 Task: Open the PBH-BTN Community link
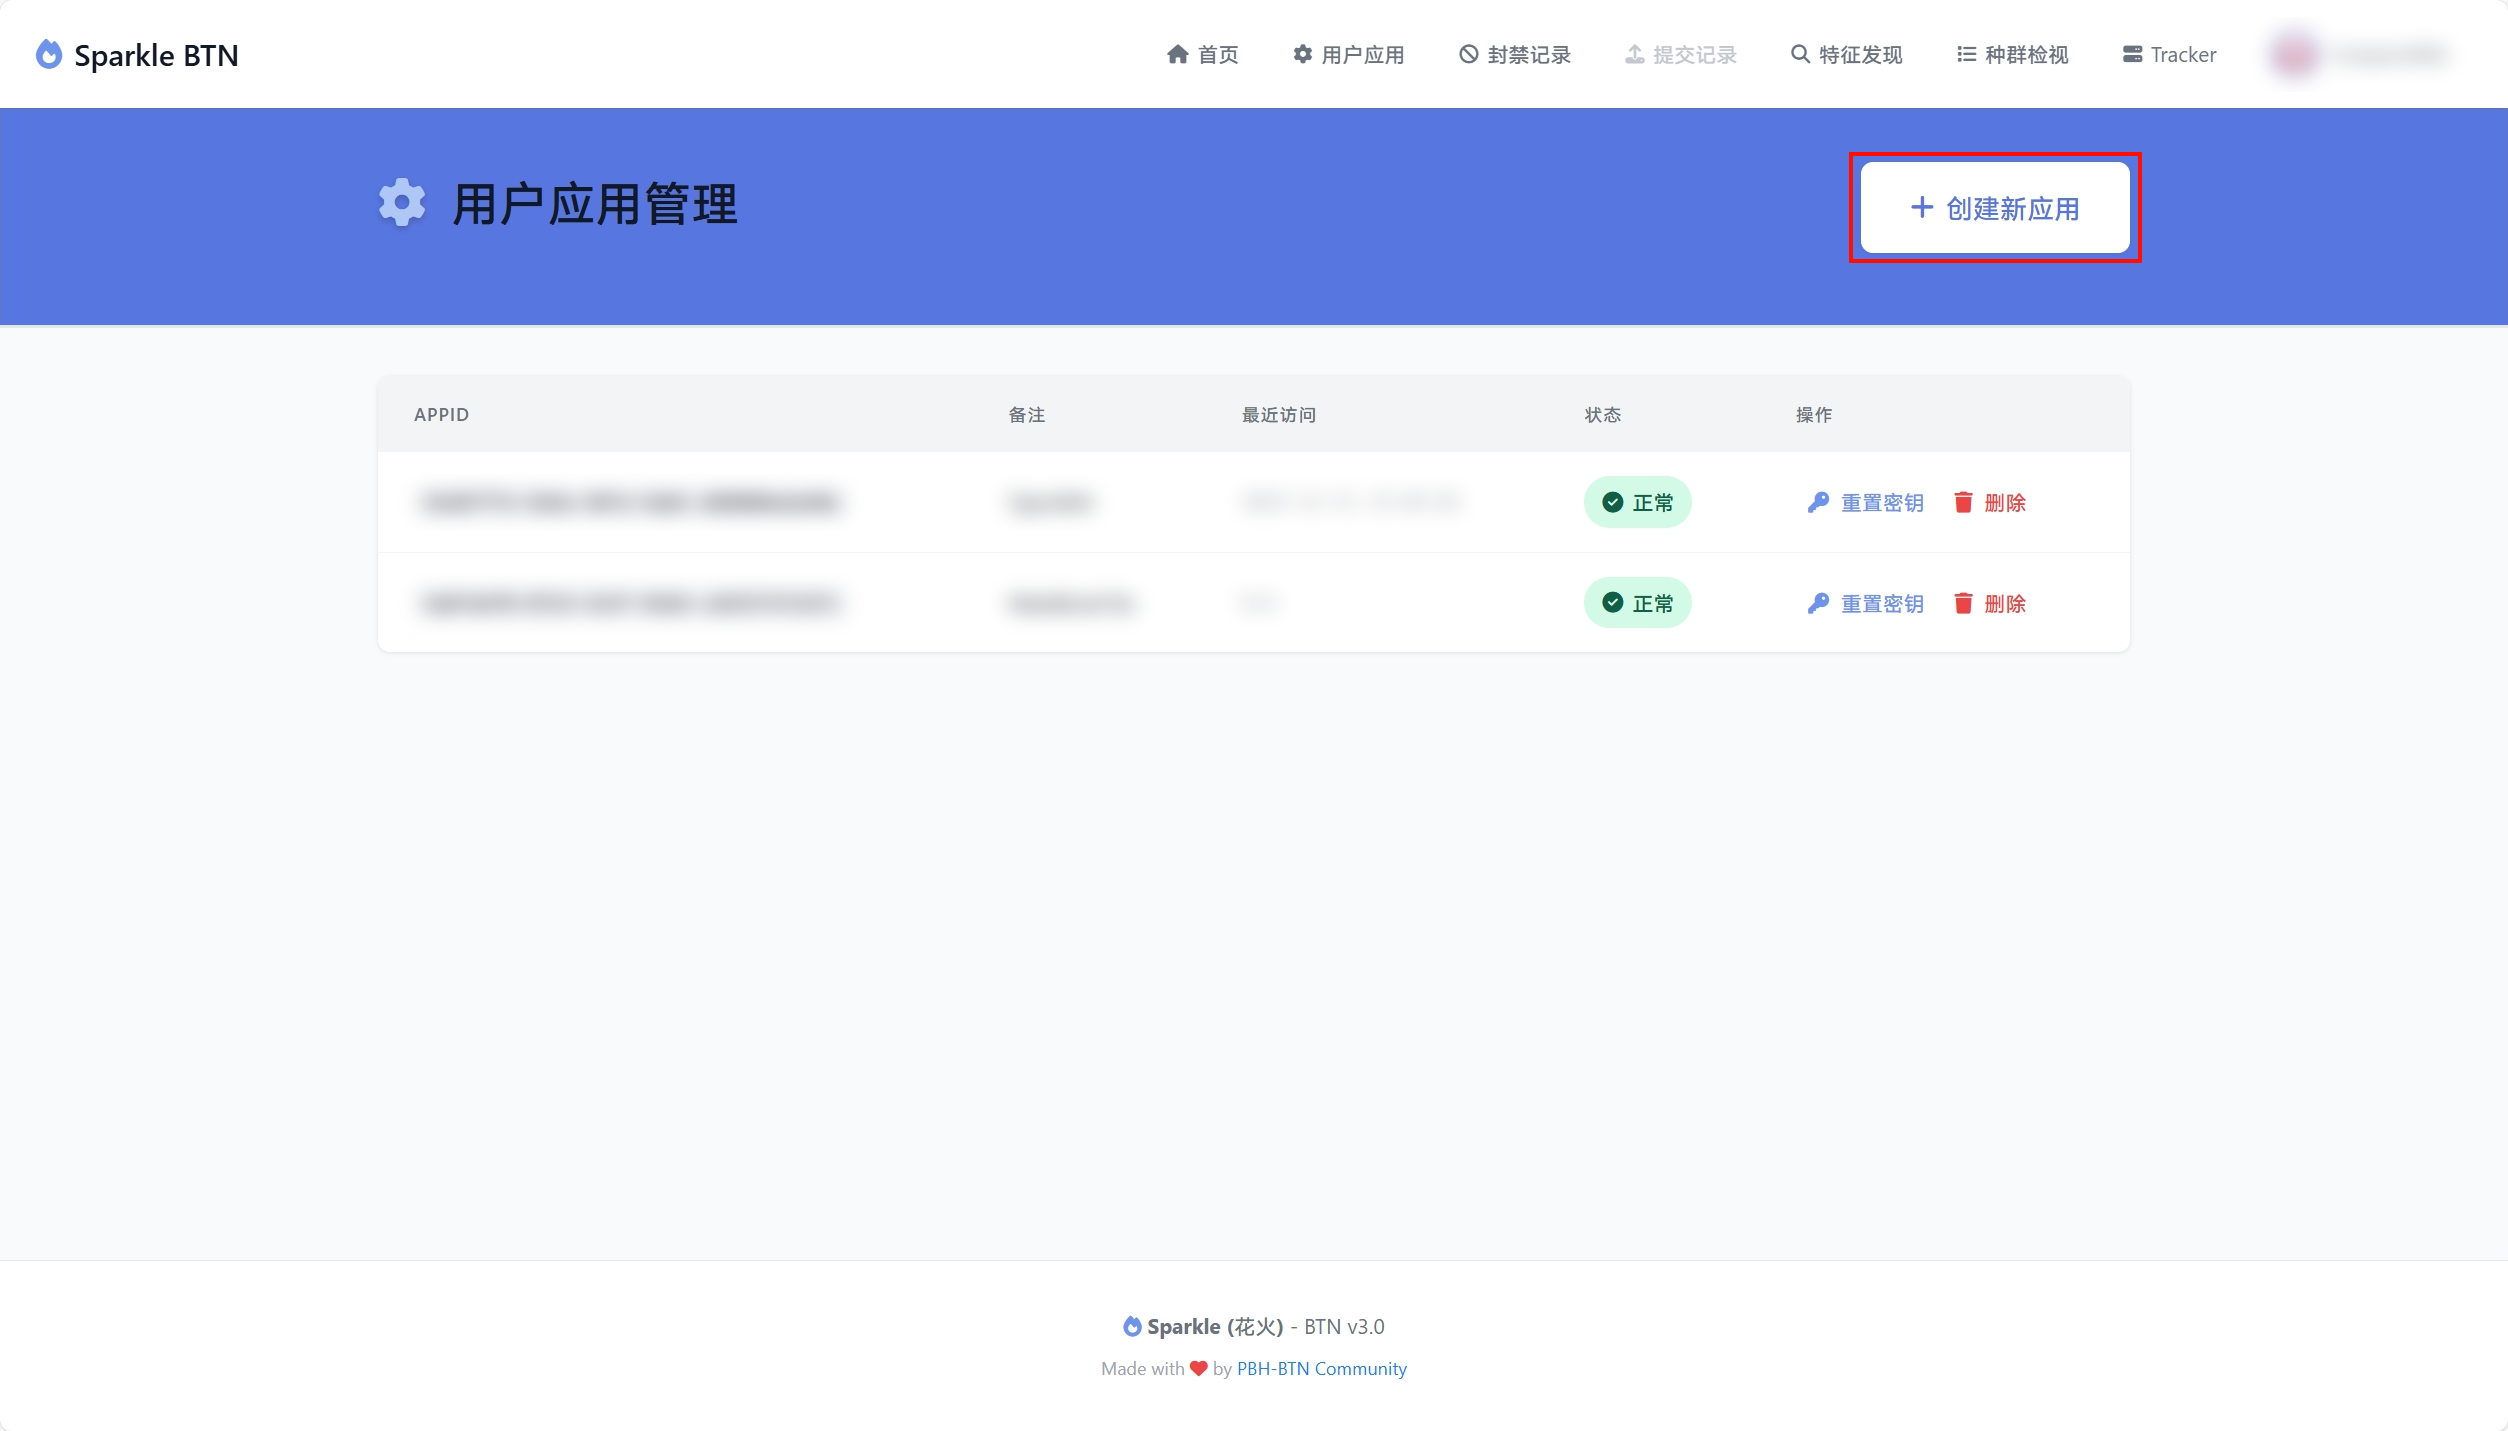(1321, 1368)
